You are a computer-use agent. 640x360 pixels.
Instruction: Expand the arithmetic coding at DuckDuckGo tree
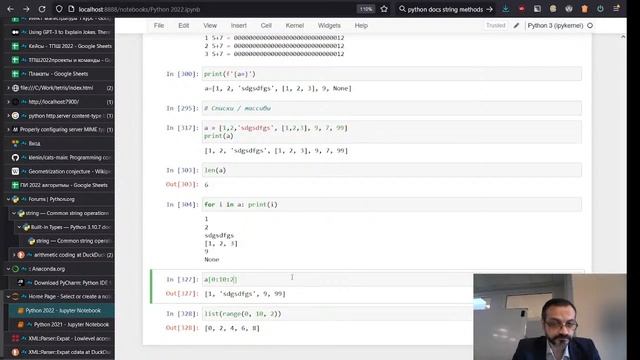(x=14, y=255)
